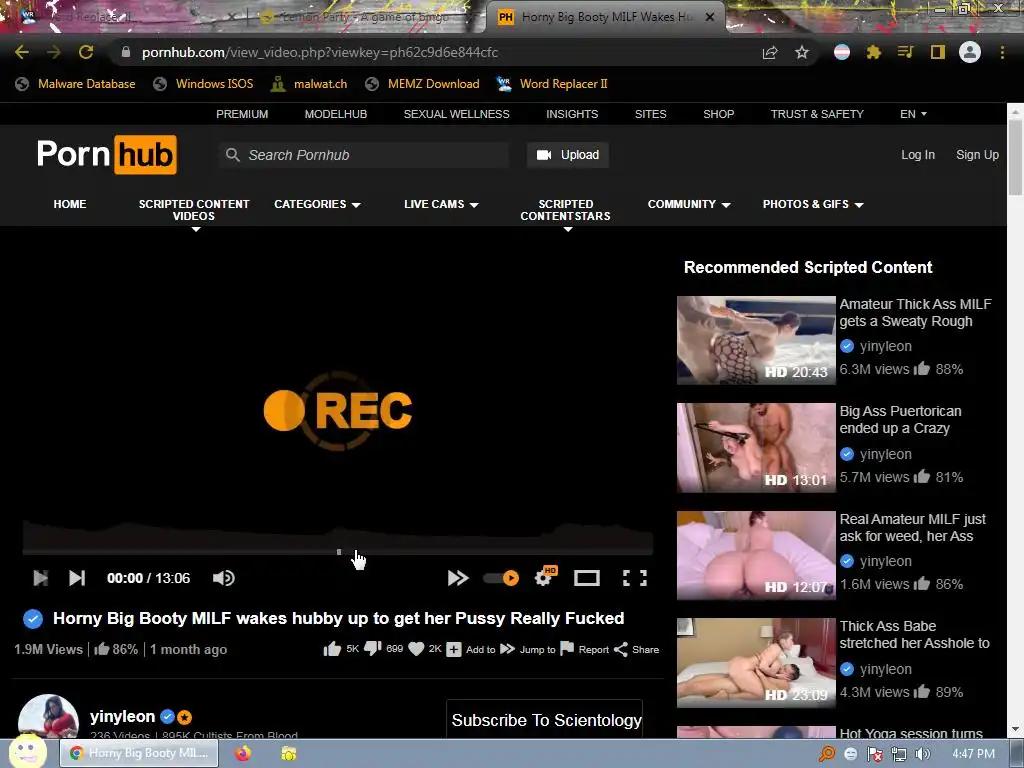Play the video with the play button

click(x=40, y=578)
